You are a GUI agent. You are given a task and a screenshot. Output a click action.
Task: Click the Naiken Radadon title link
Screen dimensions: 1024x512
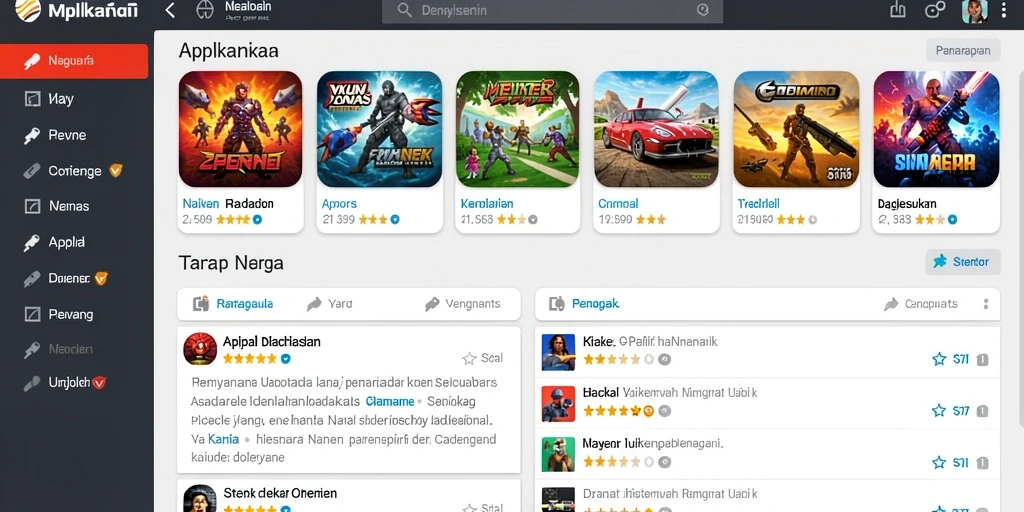coord(228,204)
